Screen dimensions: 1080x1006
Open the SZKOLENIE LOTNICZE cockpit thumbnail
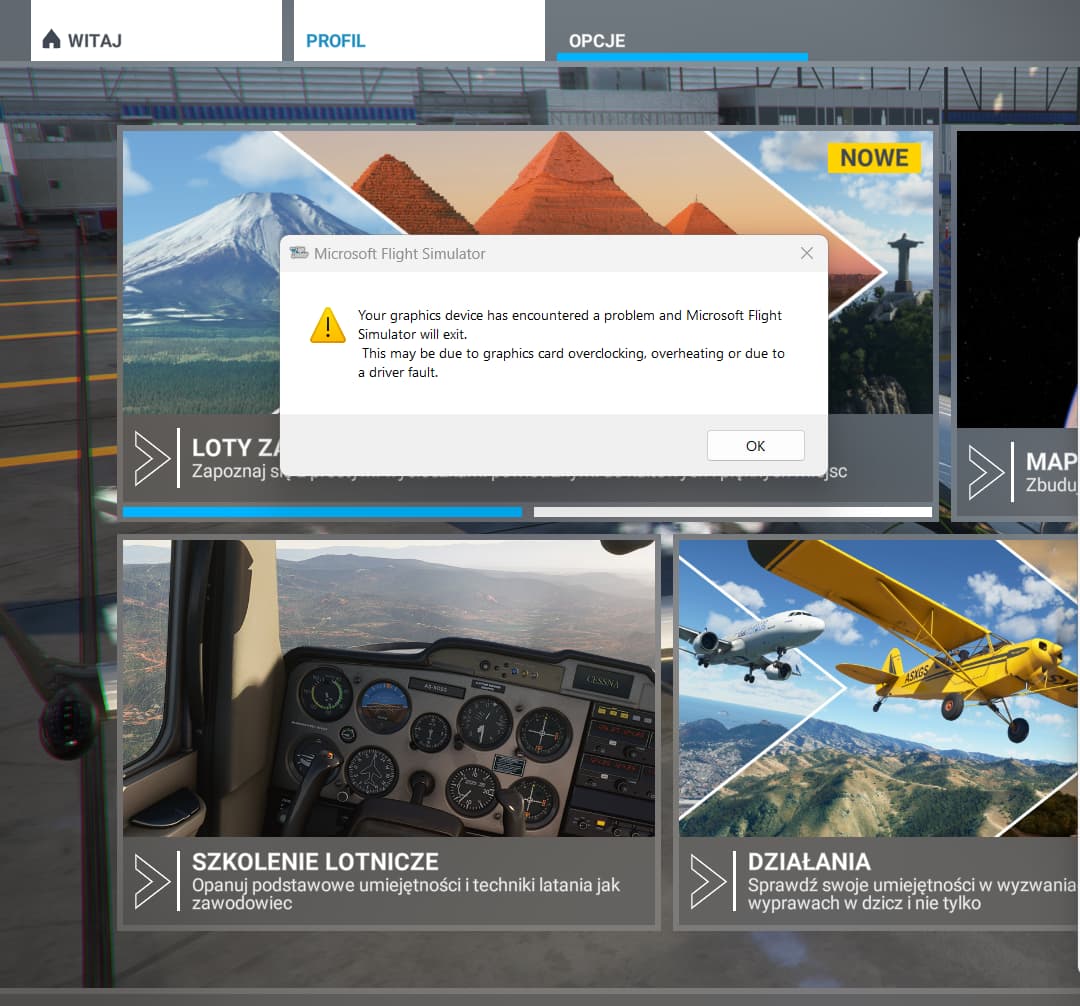(x=389, y=686)
